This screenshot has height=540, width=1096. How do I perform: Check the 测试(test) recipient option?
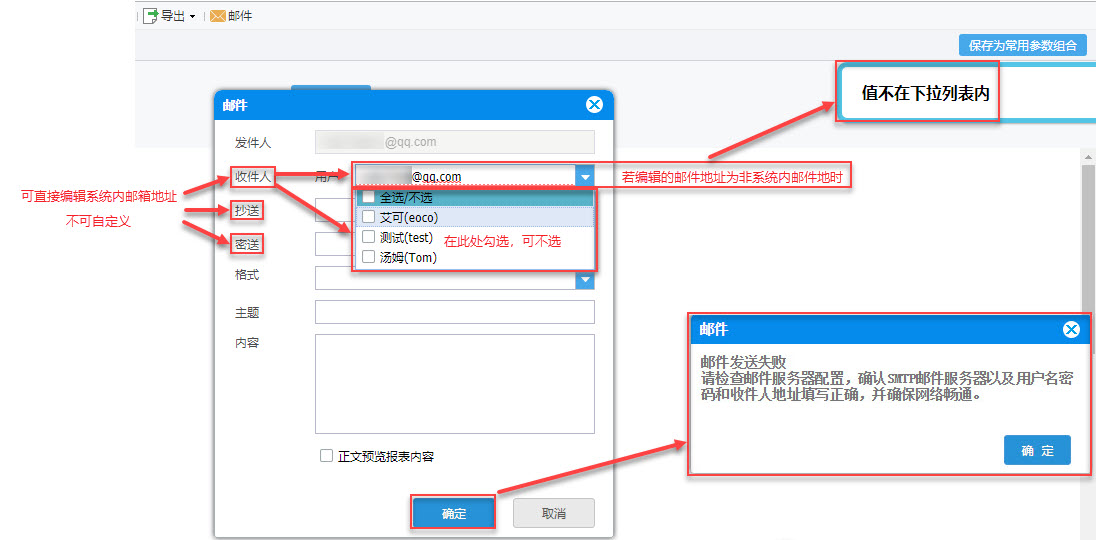[368, 237]
